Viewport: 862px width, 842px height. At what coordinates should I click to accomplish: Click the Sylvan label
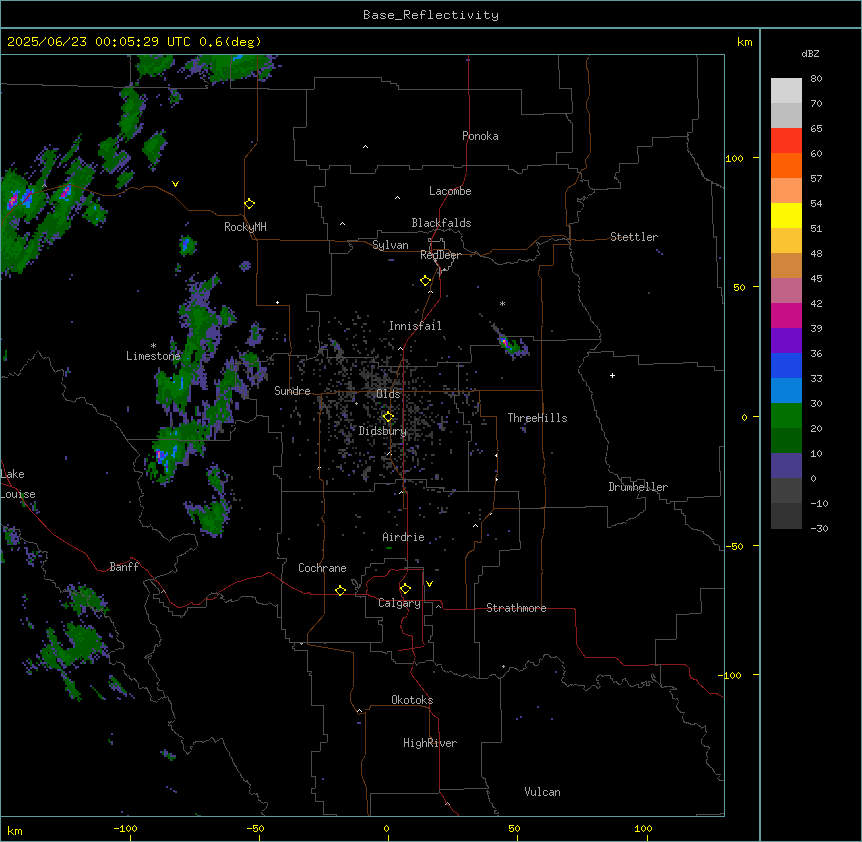coord(390,245)
